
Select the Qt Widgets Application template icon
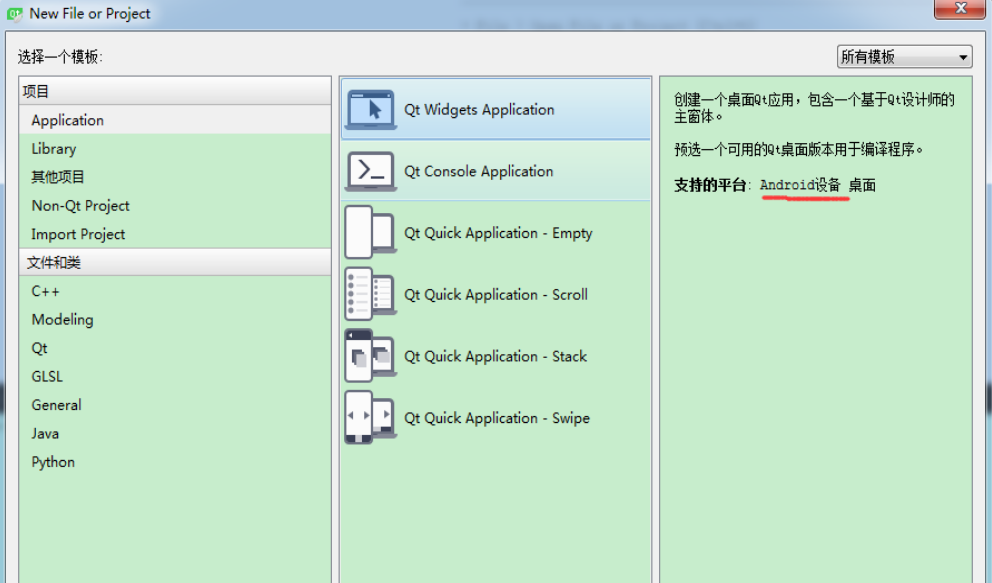pyautogui.click(x=371, y=109)
